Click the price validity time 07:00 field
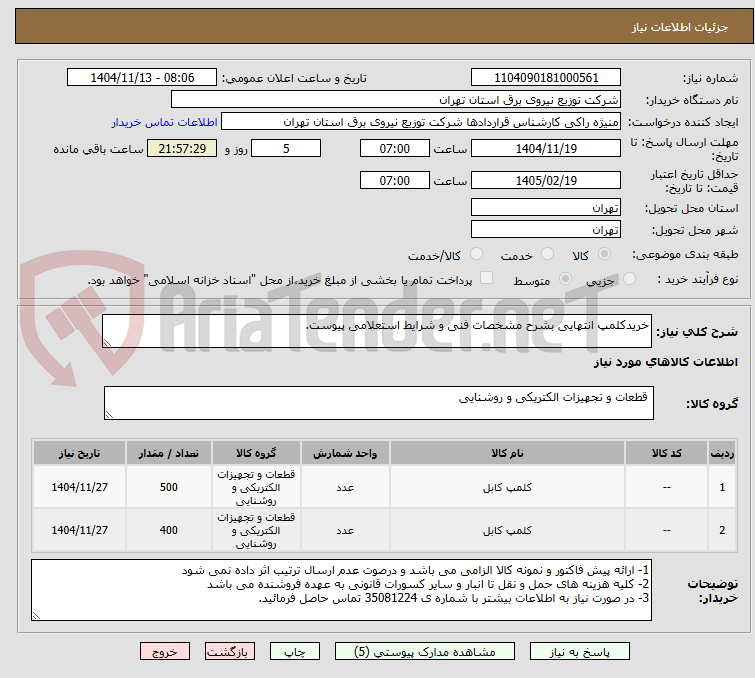 tap(395, 181)
